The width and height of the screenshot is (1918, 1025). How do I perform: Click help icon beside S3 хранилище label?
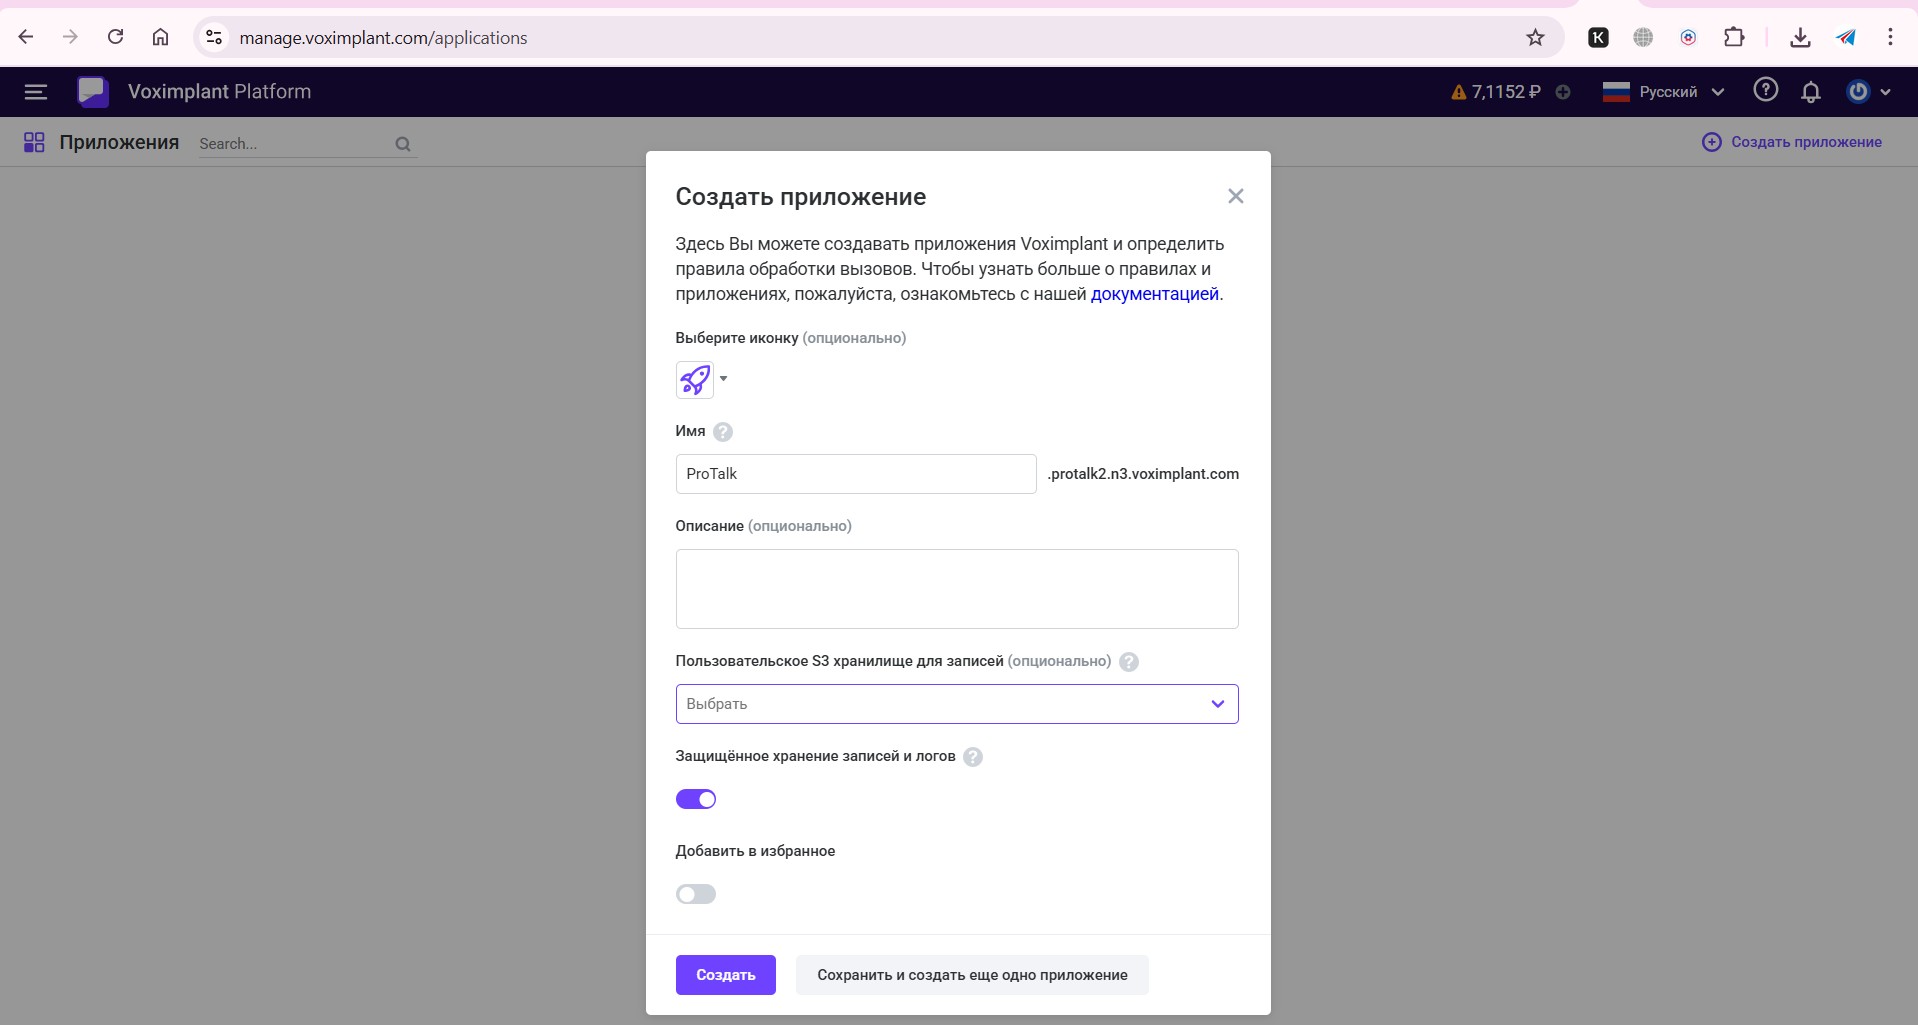tap(1128, 662)
